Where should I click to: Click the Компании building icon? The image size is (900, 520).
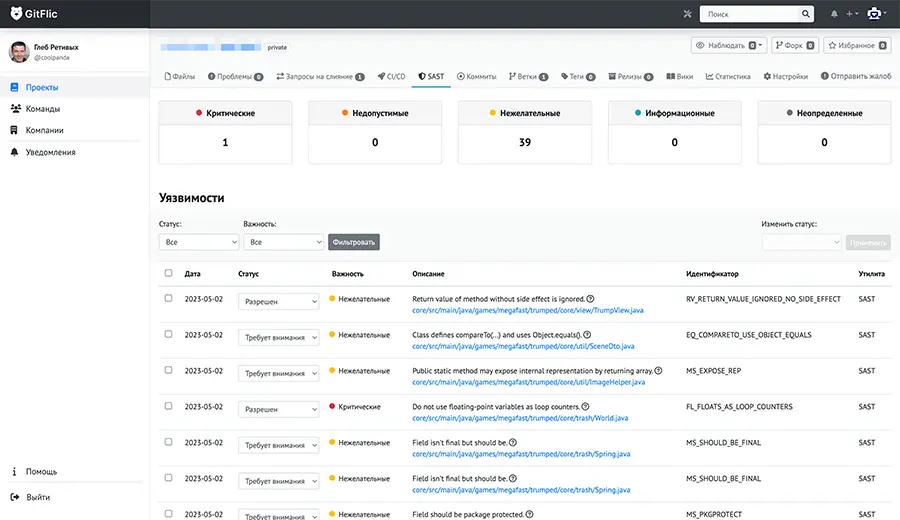14,130
